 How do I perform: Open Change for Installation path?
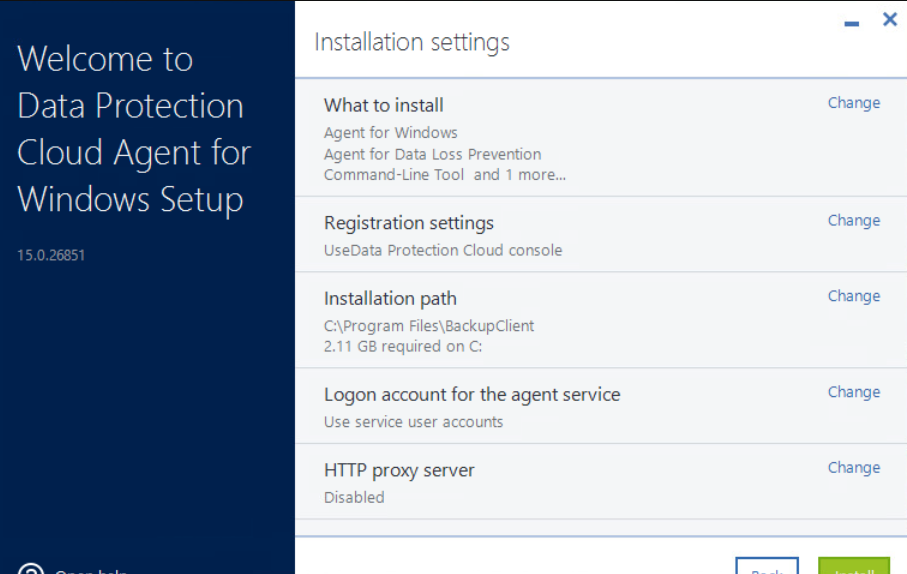[853, 296]
